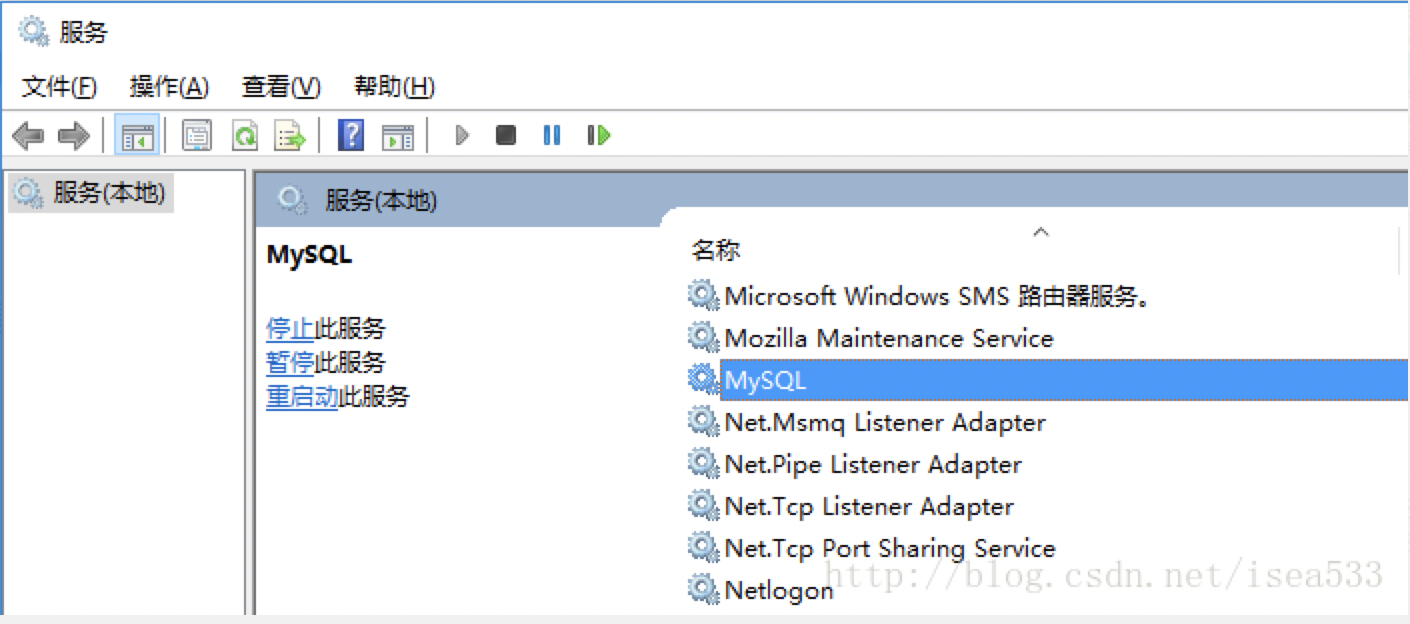This screenshot has width=1410, height=624.
Task: Select Net.Pipe Listener Adapter row
Action: tap(1046, 464)
